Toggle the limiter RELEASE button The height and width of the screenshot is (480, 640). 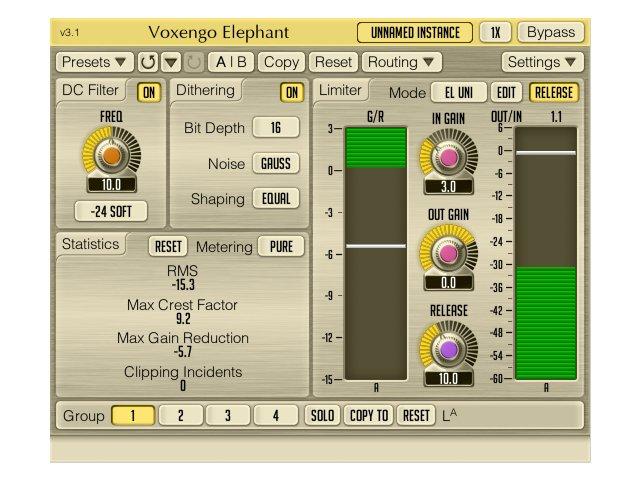pyautogui.click(x=554, y=93)
